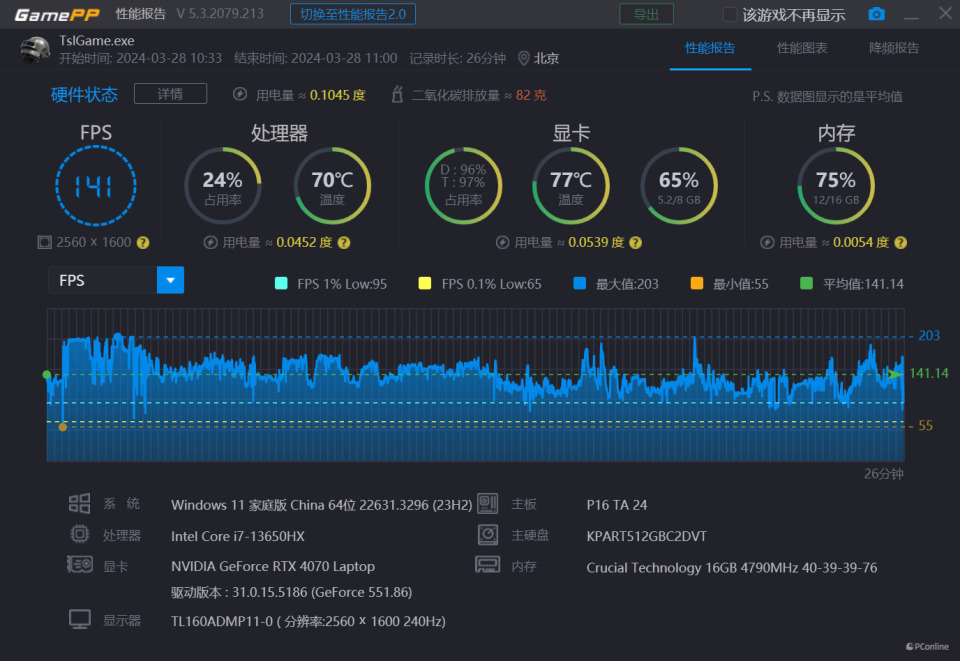Click the 切换至性能报告2.0 button

click(x=353, y=14)
